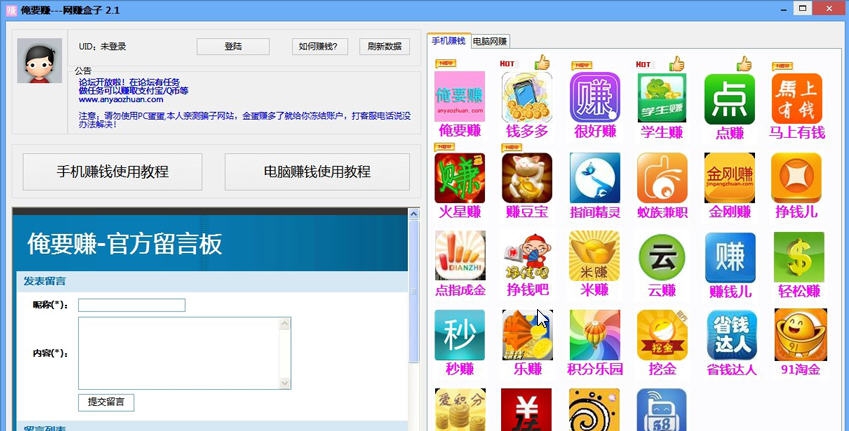Select the 米赚 gold ingot icon
849x431 pixels.
(x=595, y=256)
